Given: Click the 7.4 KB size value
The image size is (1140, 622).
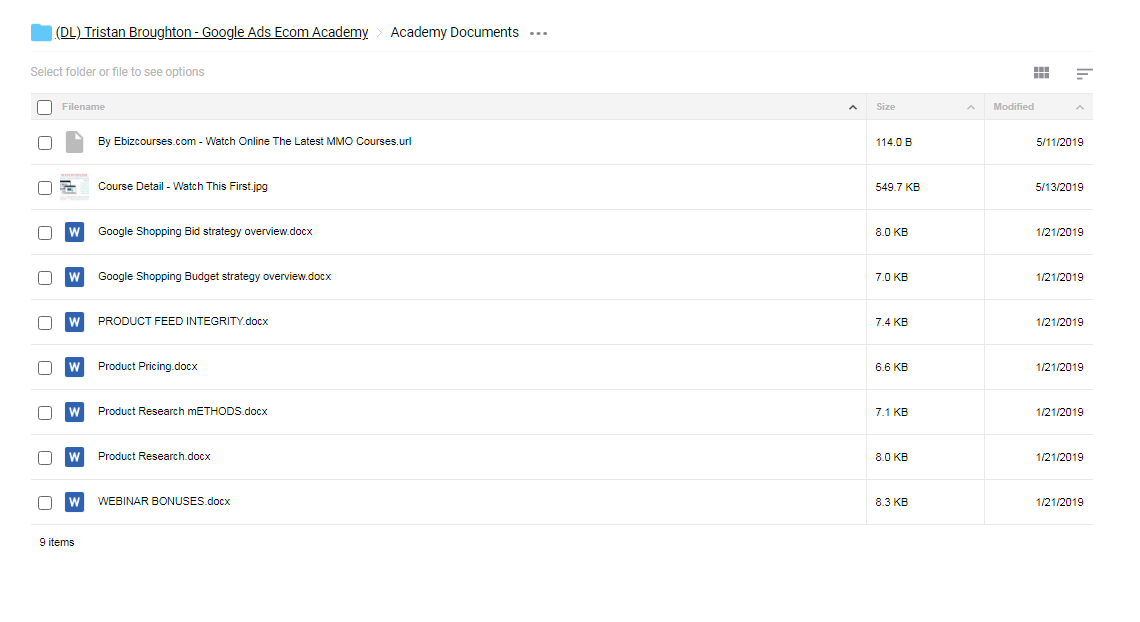Looking at the screenshot, I should tap(891, 323).
